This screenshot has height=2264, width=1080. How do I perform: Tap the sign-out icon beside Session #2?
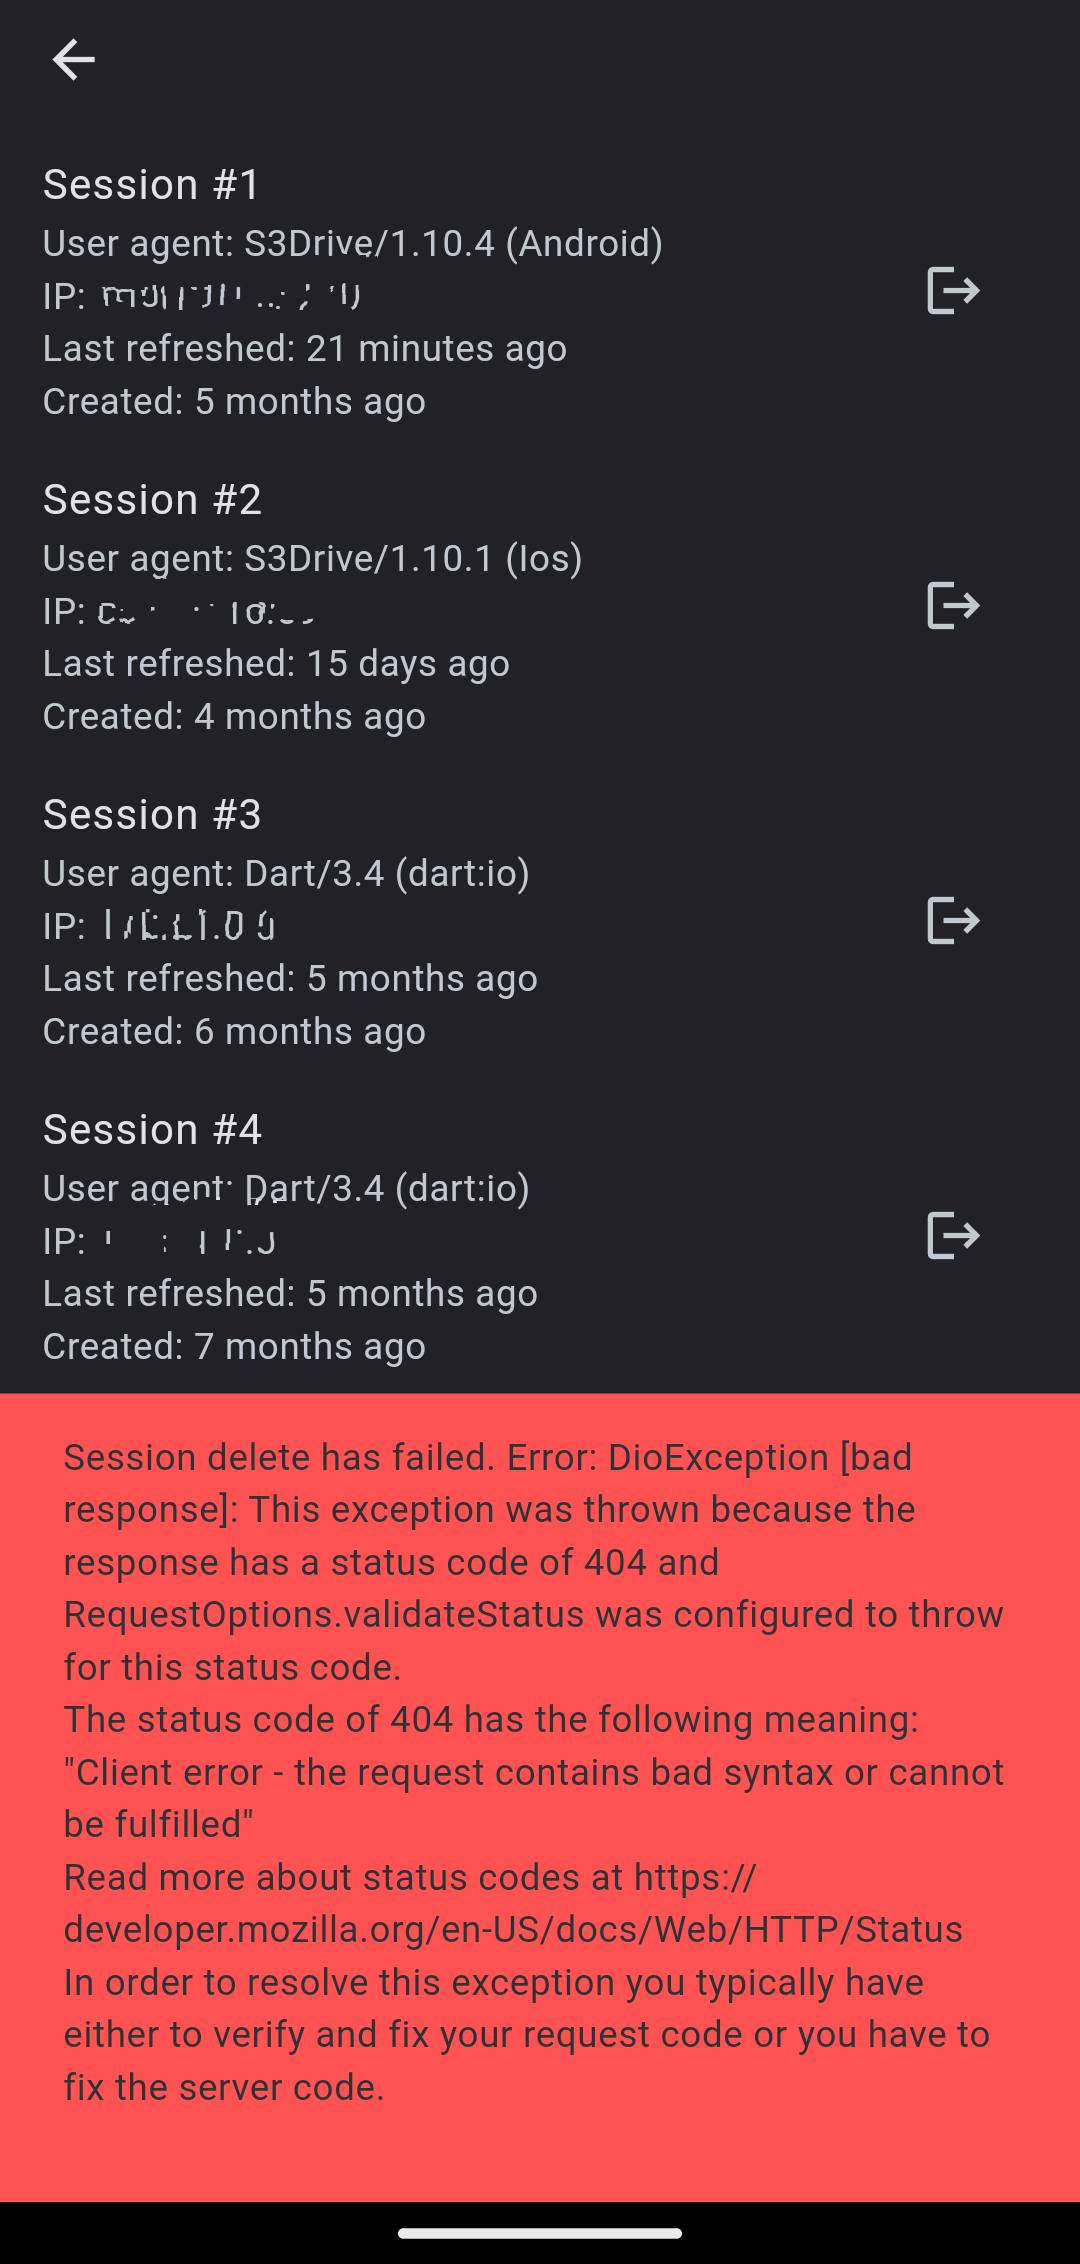coord(953,606)
